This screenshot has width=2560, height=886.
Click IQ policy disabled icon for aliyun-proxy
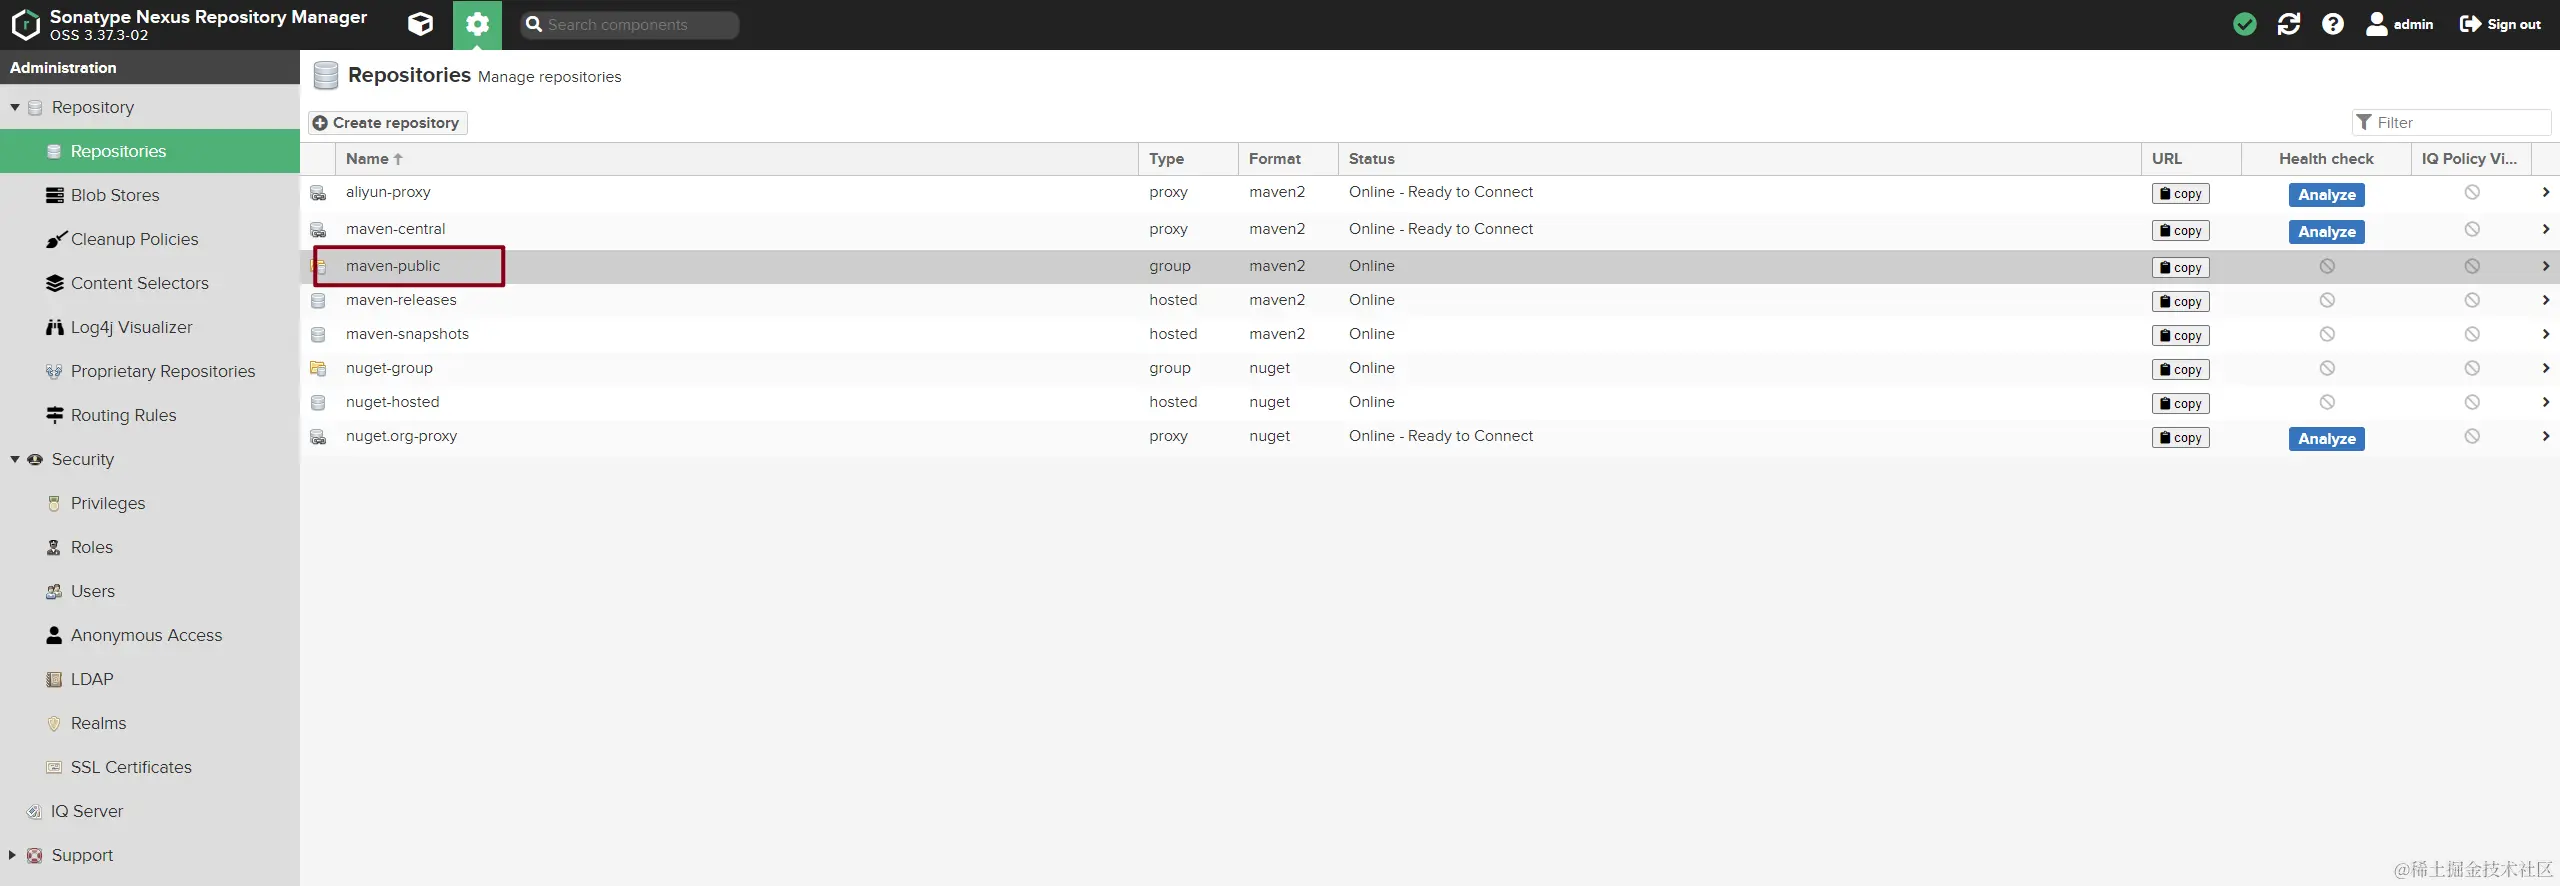pos(2472,192)
